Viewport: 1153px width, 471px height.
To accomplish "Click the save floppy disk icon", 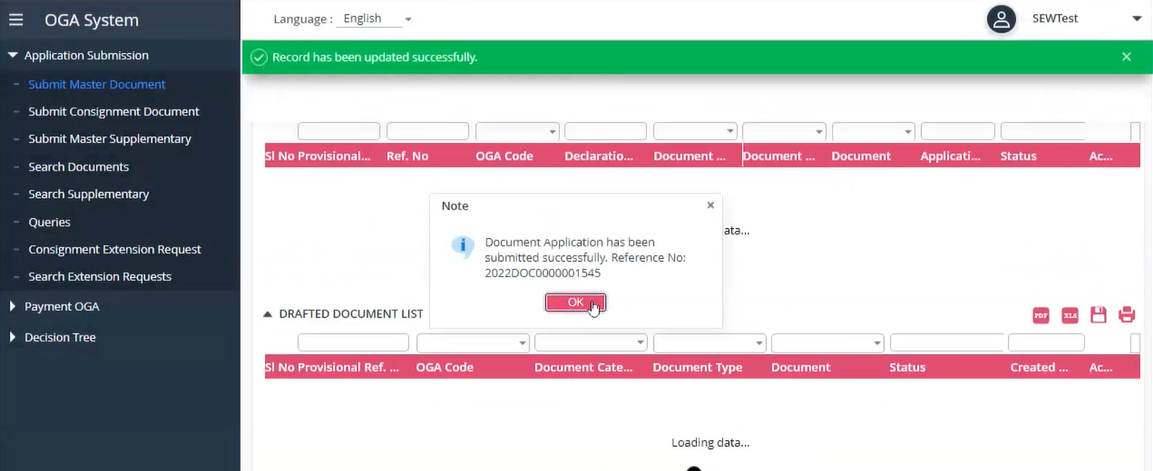I will pyautogui.click(x=1098, y=315).
